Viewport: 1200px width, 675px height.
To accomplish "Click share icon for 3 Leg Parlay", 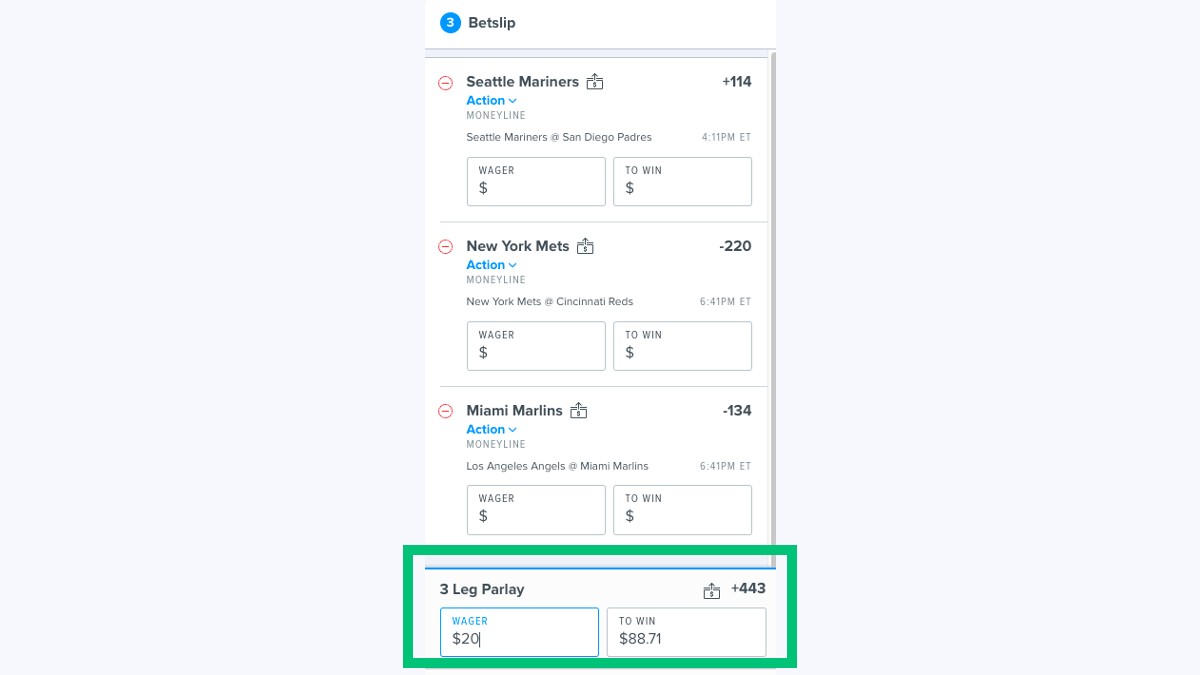I will [712, 590].
